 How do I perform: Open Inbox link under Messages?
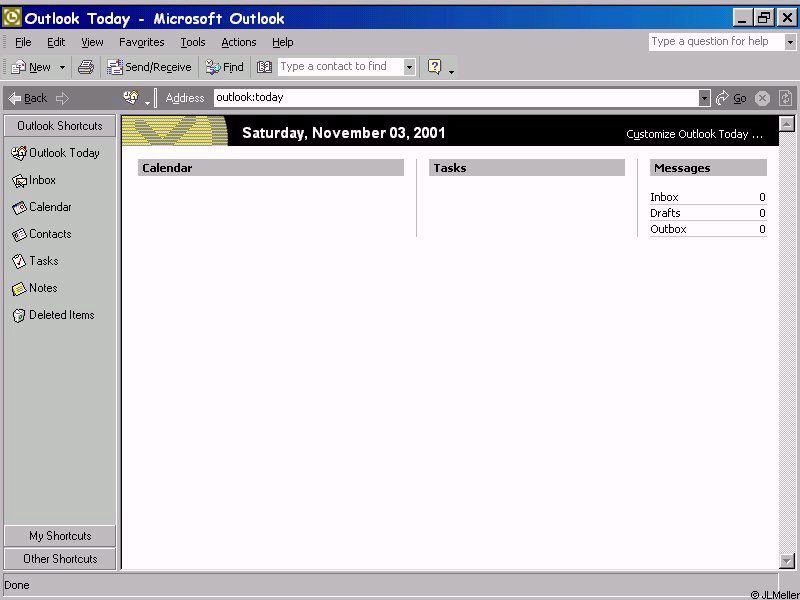tap(664, 197)
